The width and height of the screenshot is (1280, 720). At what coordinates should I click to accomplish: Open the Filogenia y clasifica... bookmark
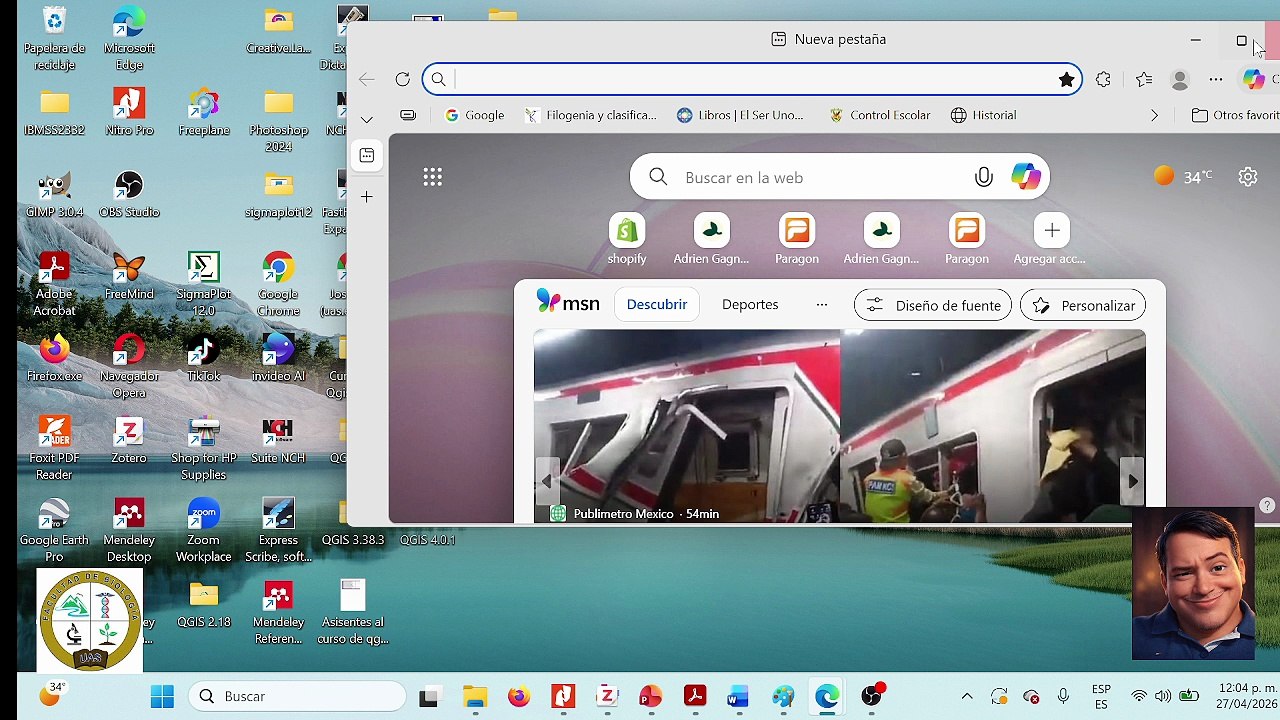pyautogui.click(x=590, y=115)
